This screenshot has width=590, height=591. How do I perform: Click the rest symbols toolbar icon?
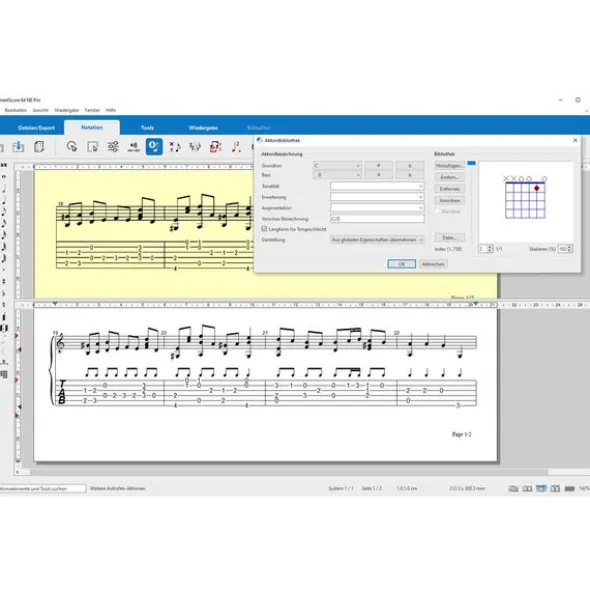coord(195,146)
